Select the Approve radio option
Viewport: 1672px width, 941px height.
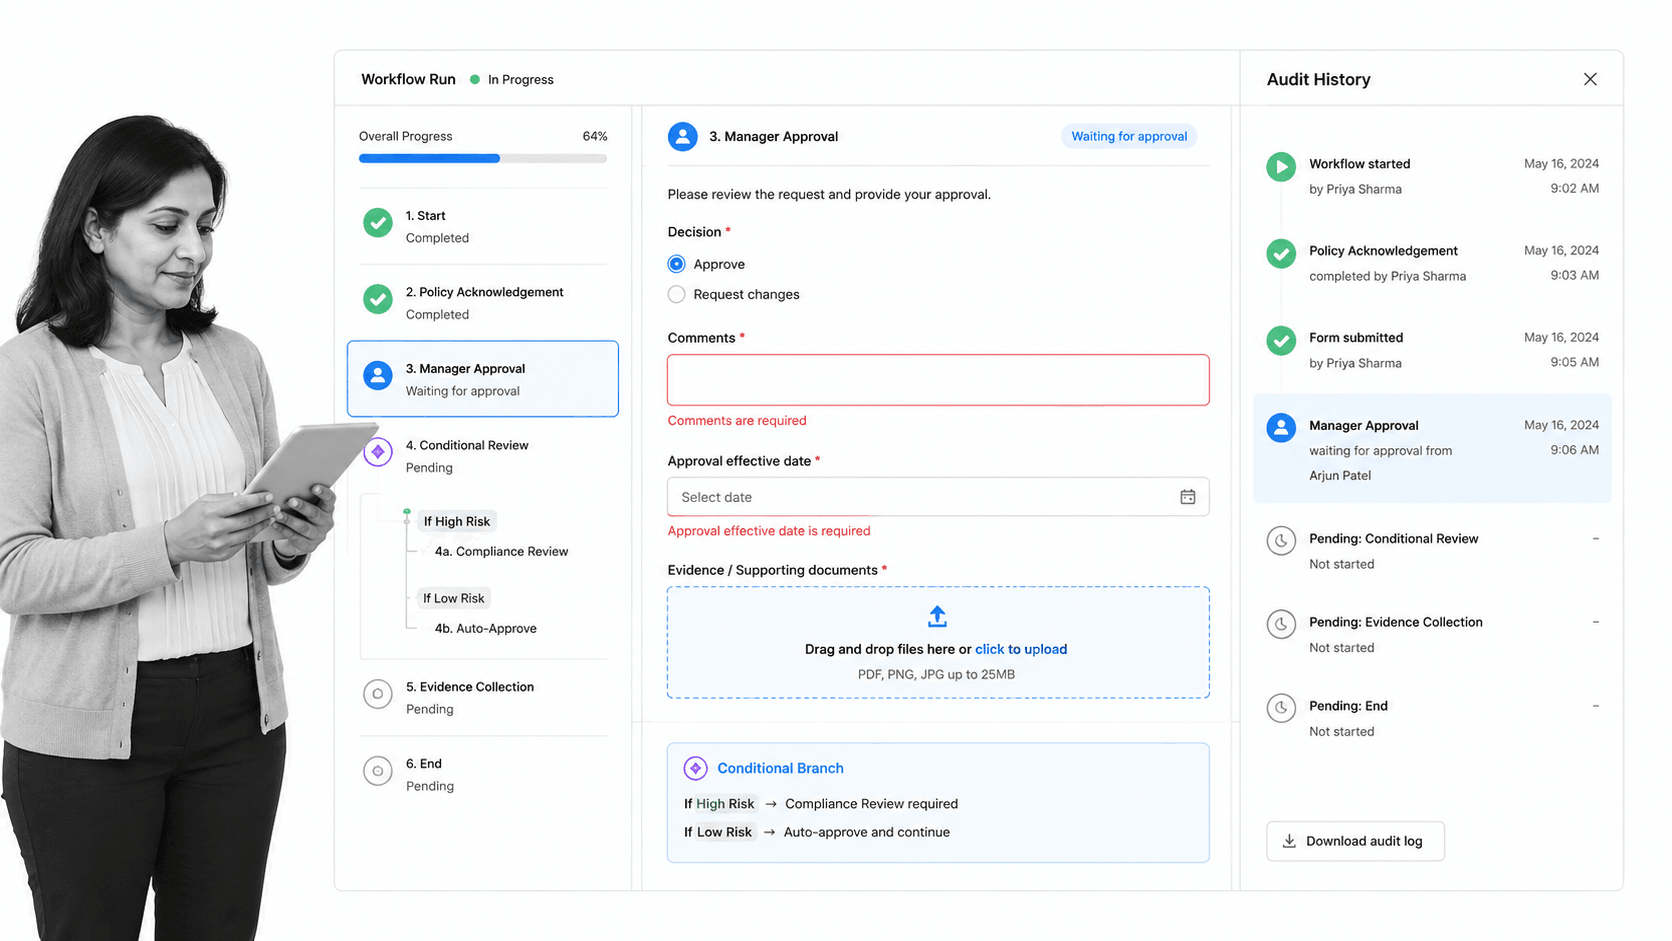[677, 264]
